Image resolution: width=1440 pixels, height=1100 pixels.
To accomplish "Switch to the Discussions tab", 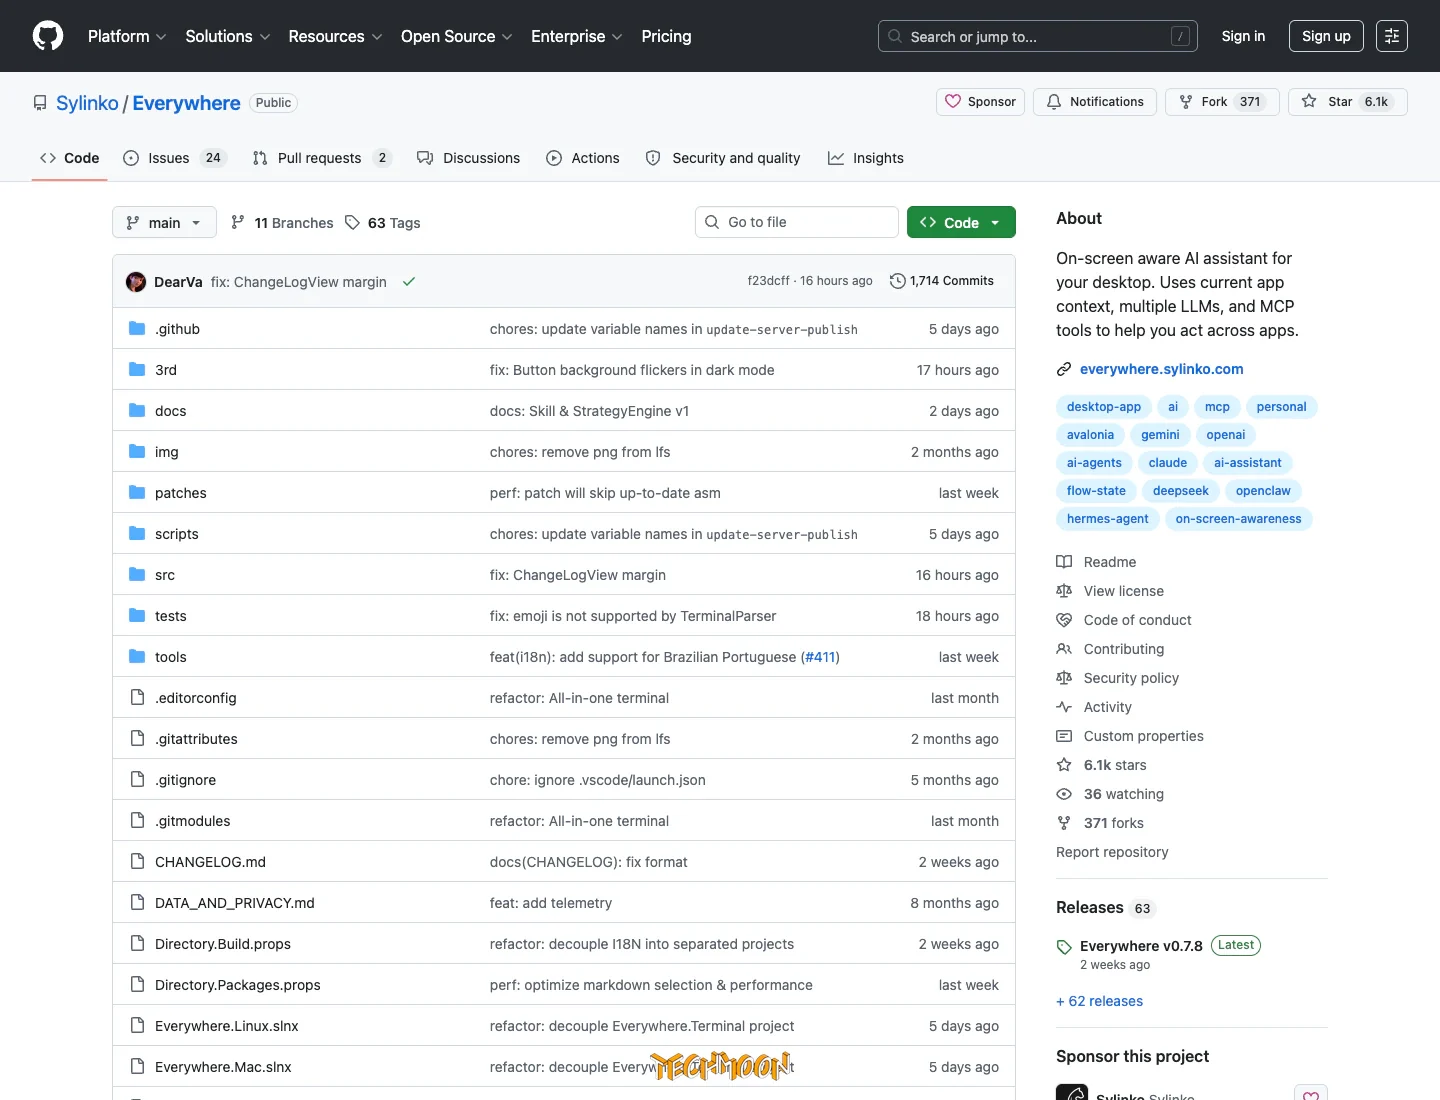I will (468, 158).
